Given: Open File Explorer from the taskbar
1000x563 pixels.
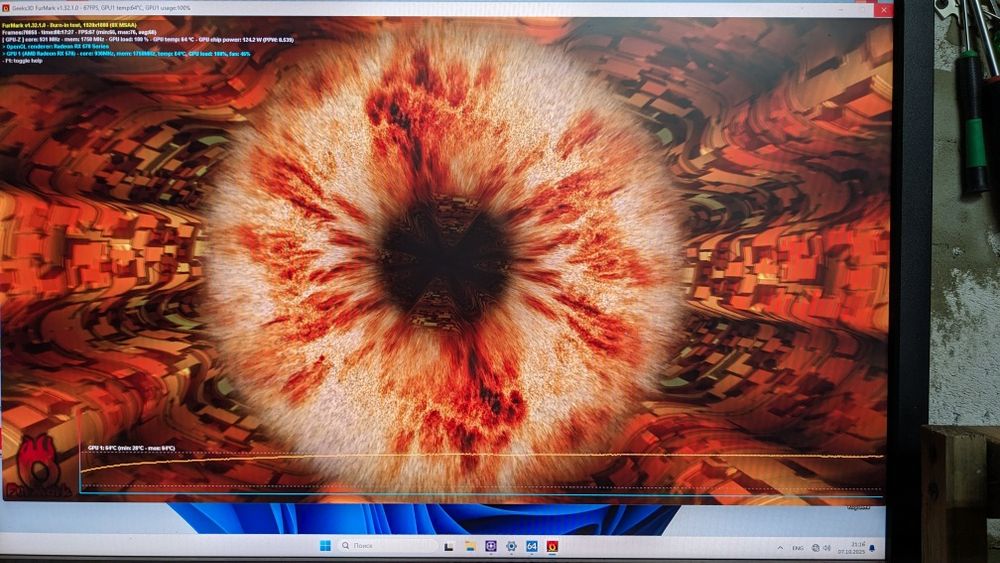Looking at the screenshot, I should [470, 546].
